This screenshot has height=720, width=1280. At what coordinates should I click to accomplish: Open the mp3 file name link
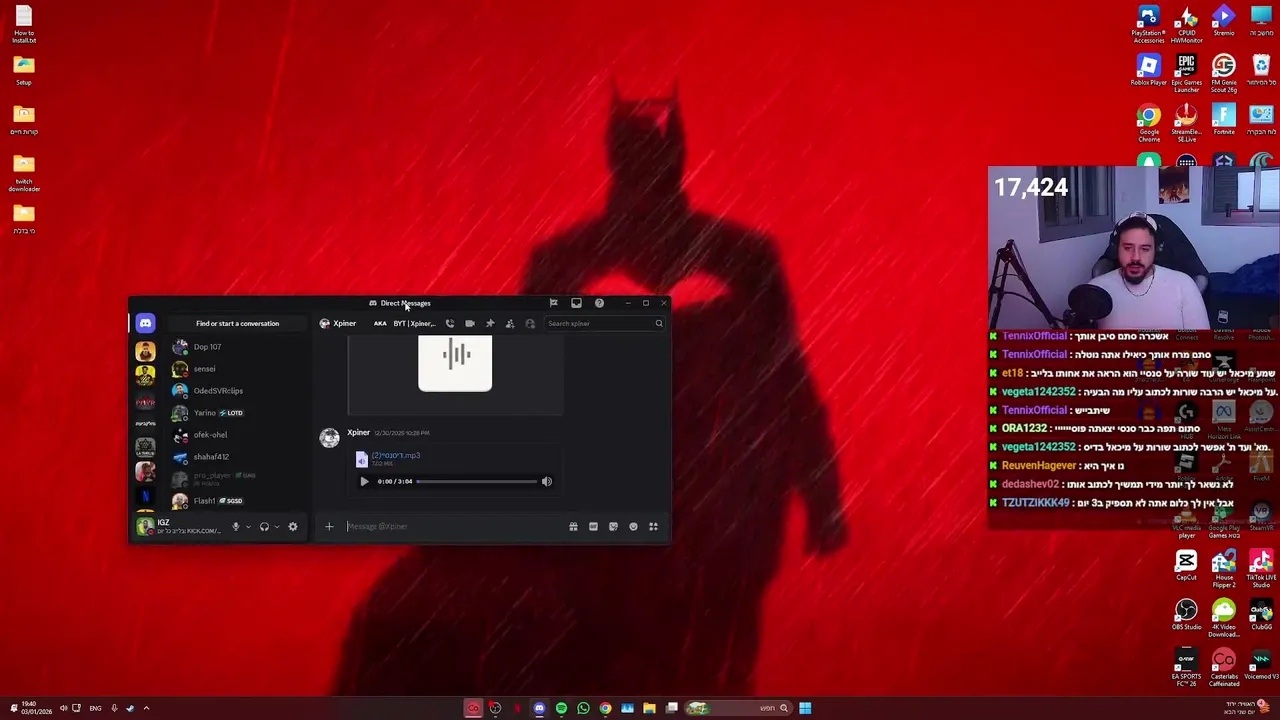[x=396, y=456]
